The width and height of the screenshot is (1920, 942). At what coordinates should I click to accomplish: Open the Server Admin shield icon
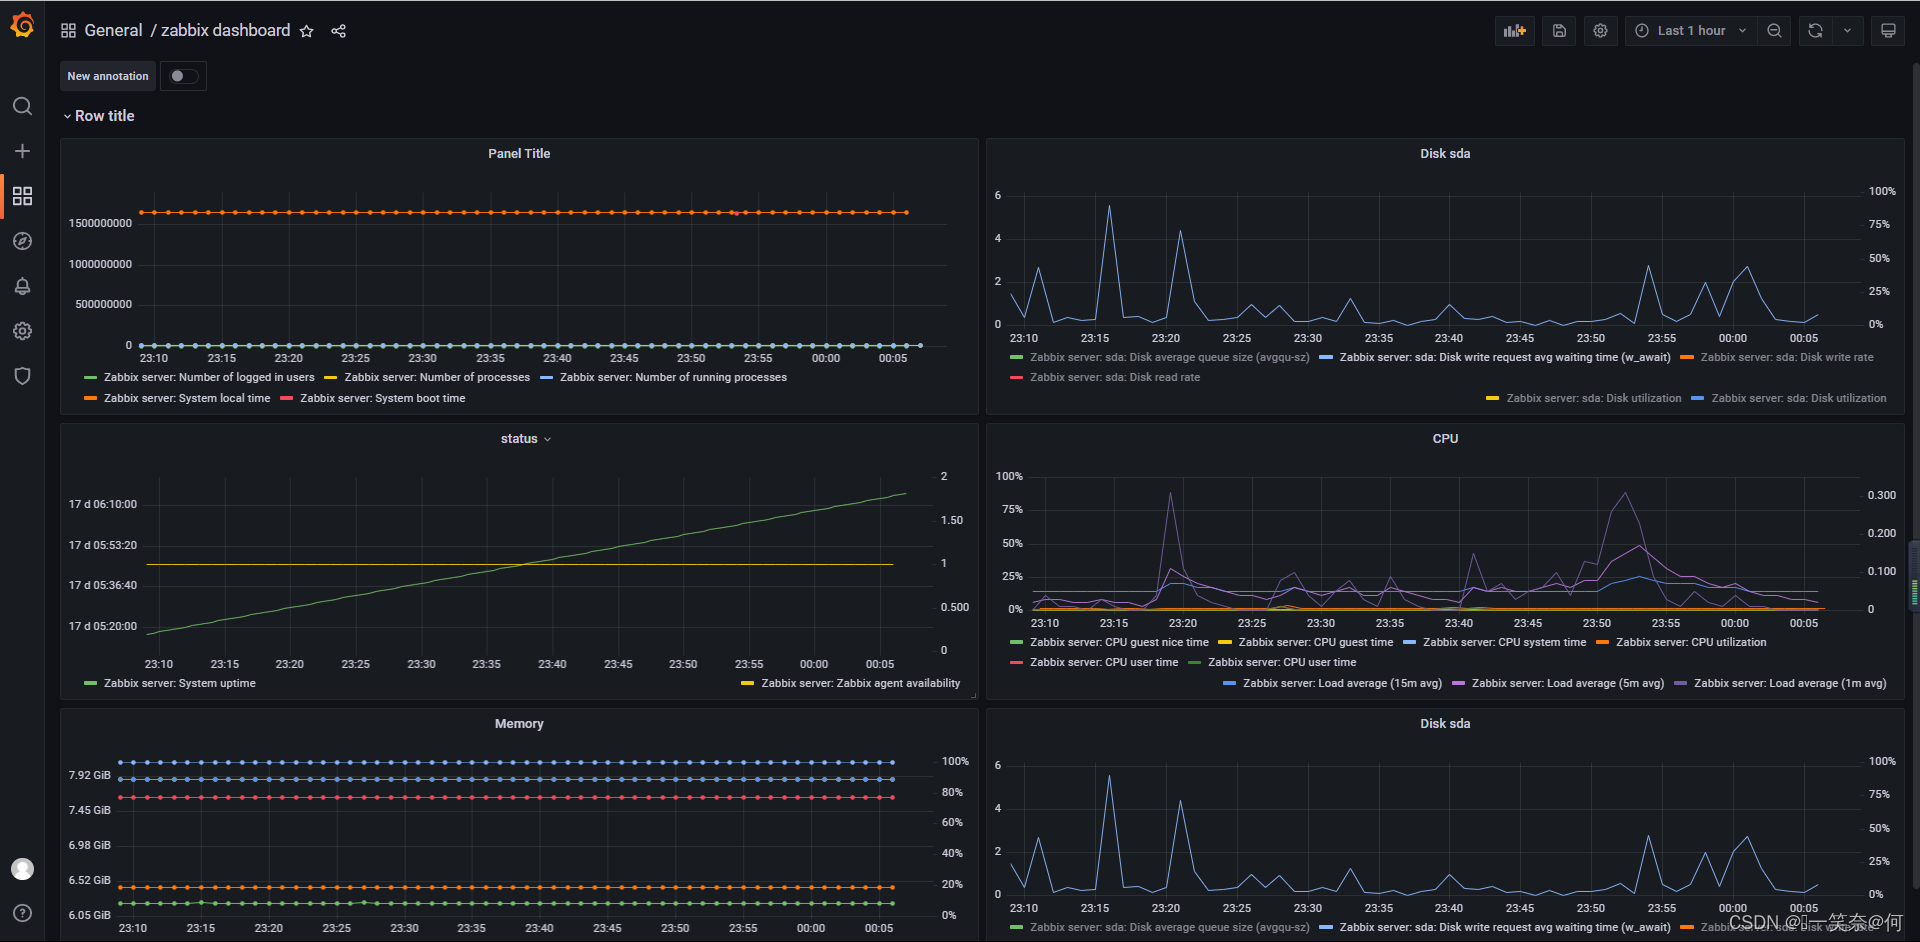[22, 376]
